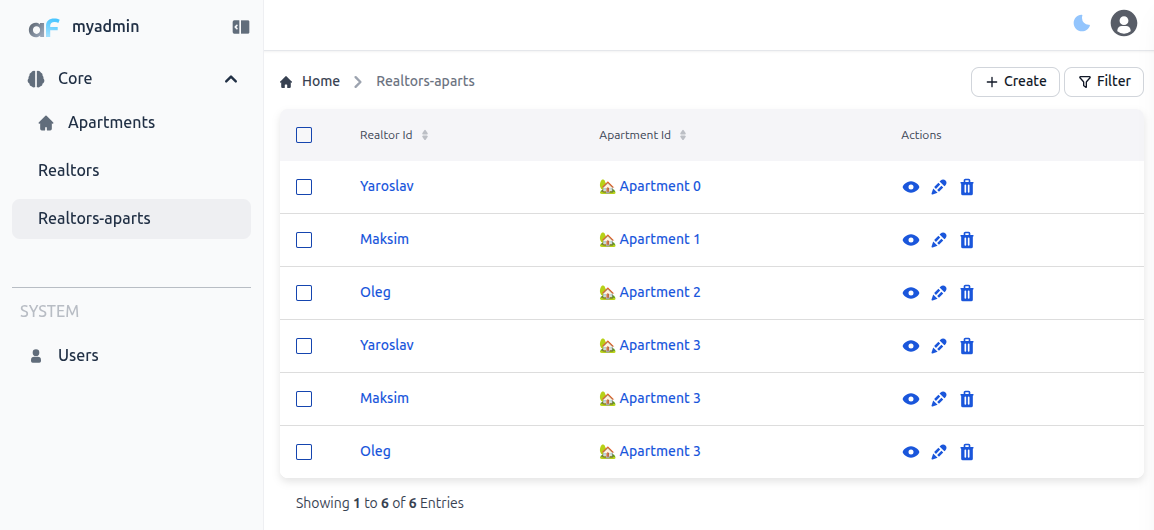
Task: Click the pencil icon for the Apartment 0 row
Action: click(x=938, y=187)
